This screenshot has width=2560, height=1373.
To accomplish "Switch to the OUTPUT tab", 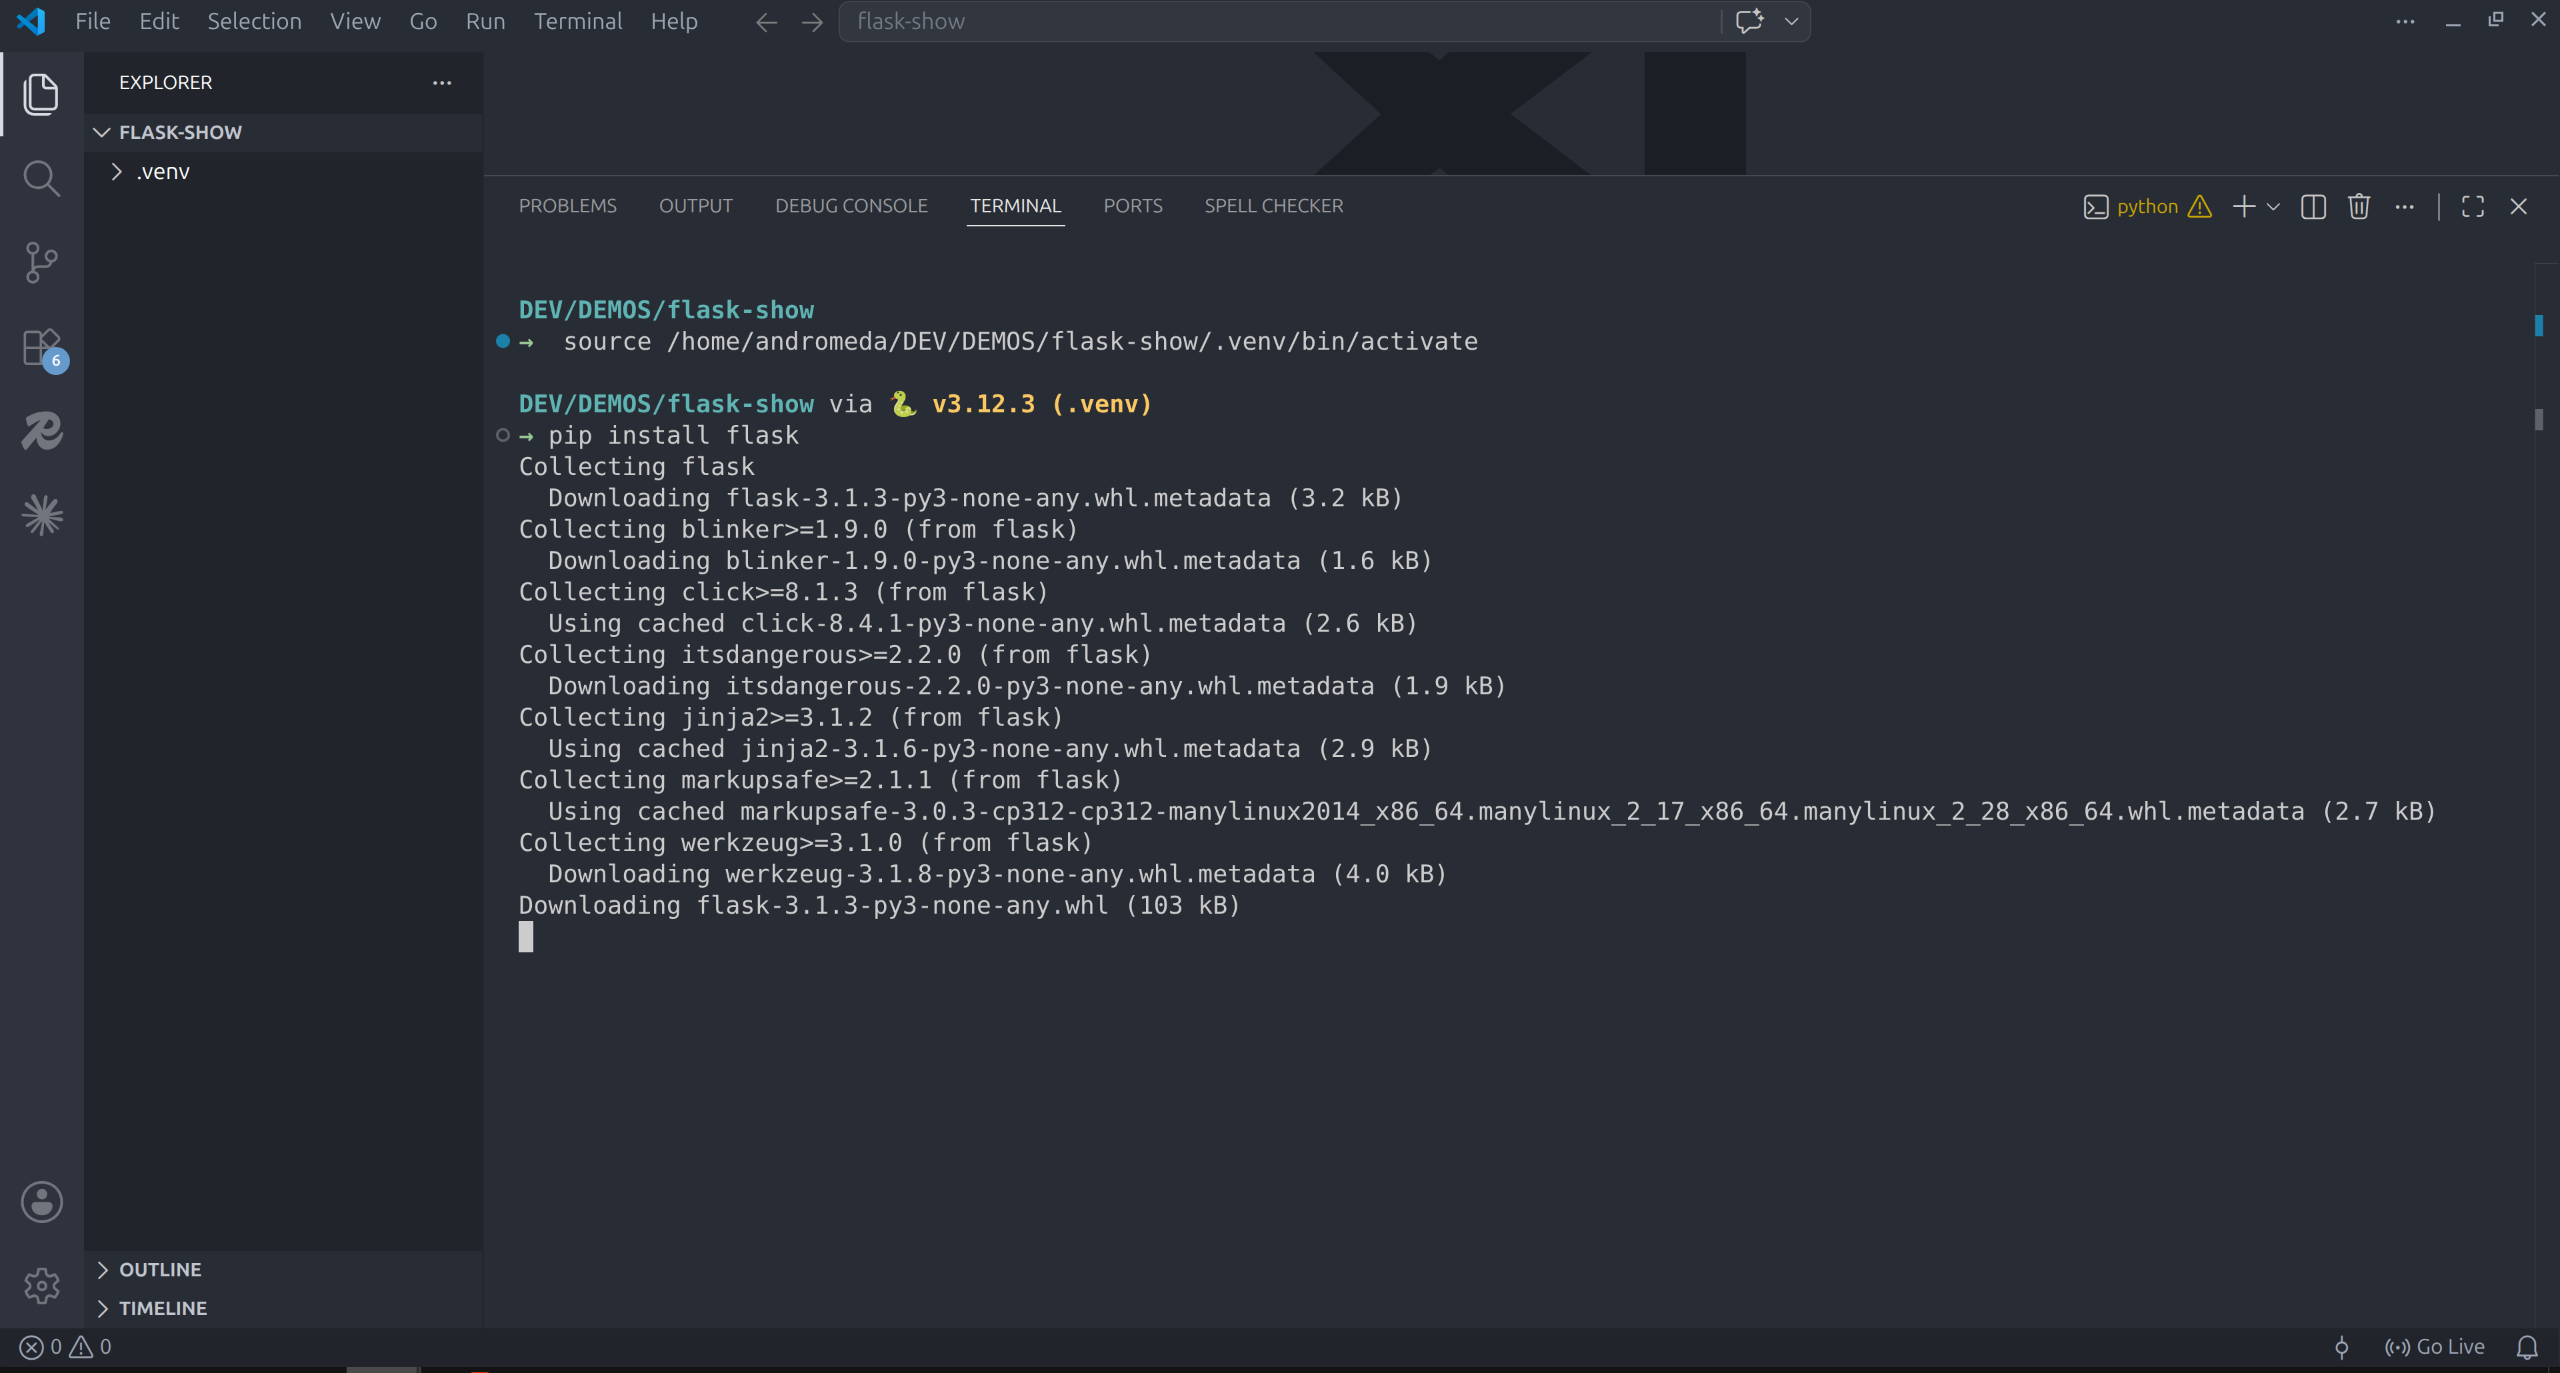I will (x=696, y=206).
